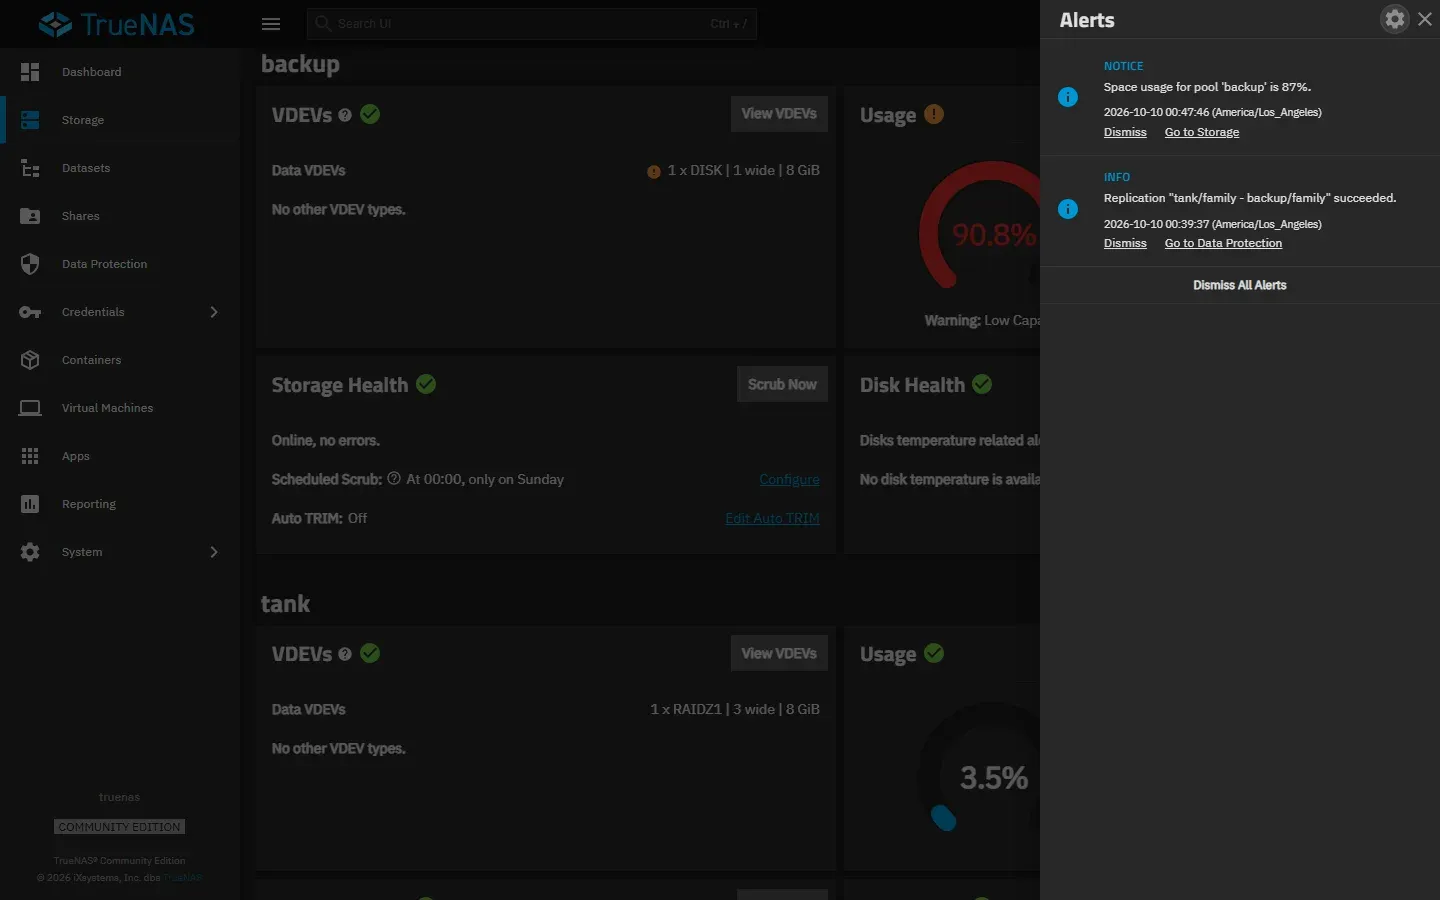Expand the System submenu chevron

[x=214, y=552]
